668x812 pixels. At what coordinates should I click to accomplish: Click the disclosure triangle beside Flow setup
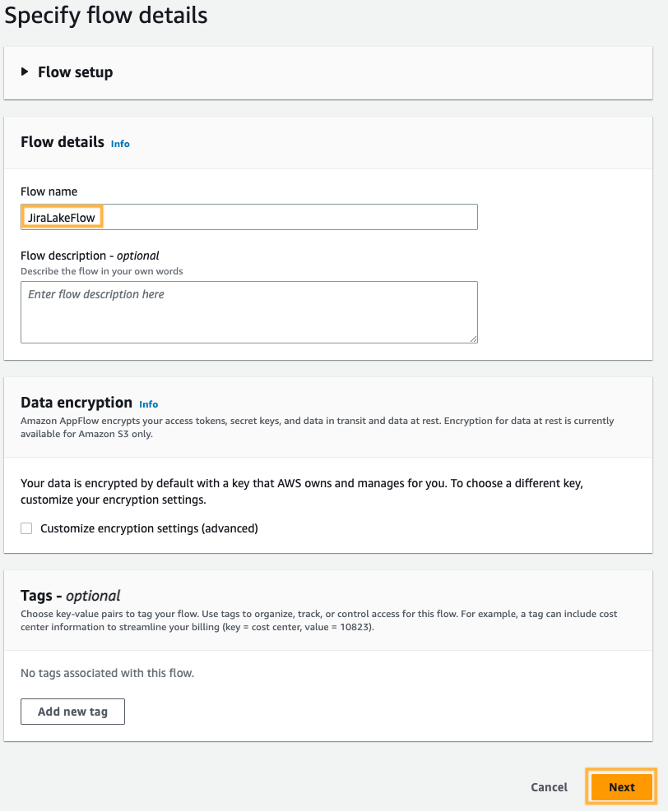25,72
